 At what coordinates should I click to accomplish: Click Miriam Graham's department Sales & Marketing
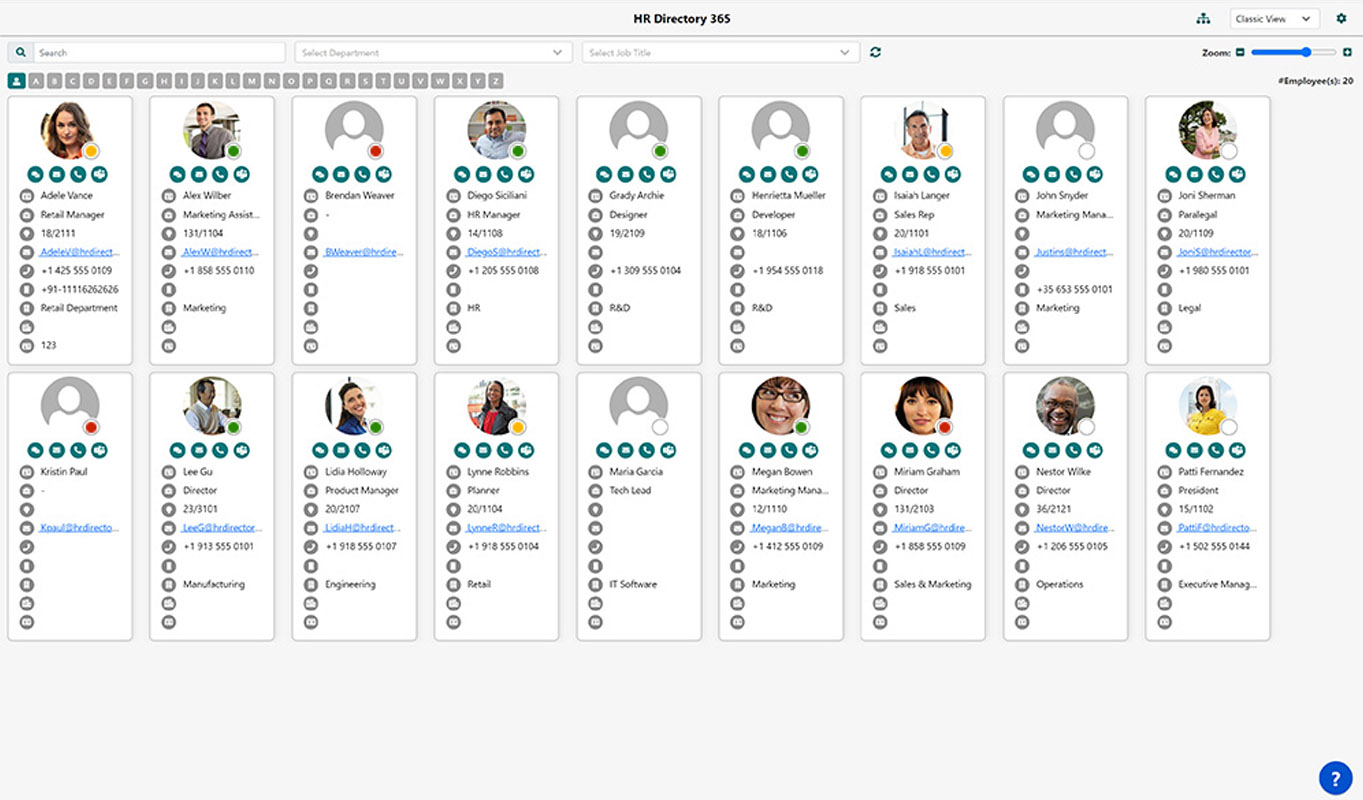pos(932,585)
